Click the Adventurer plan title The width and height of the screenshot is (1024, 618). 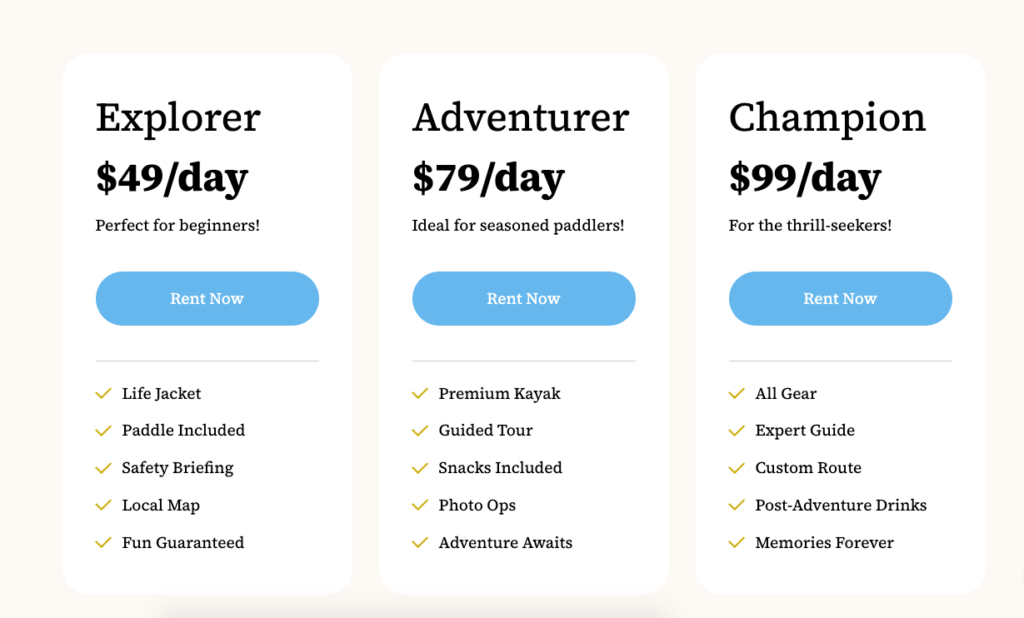(520, 118)
